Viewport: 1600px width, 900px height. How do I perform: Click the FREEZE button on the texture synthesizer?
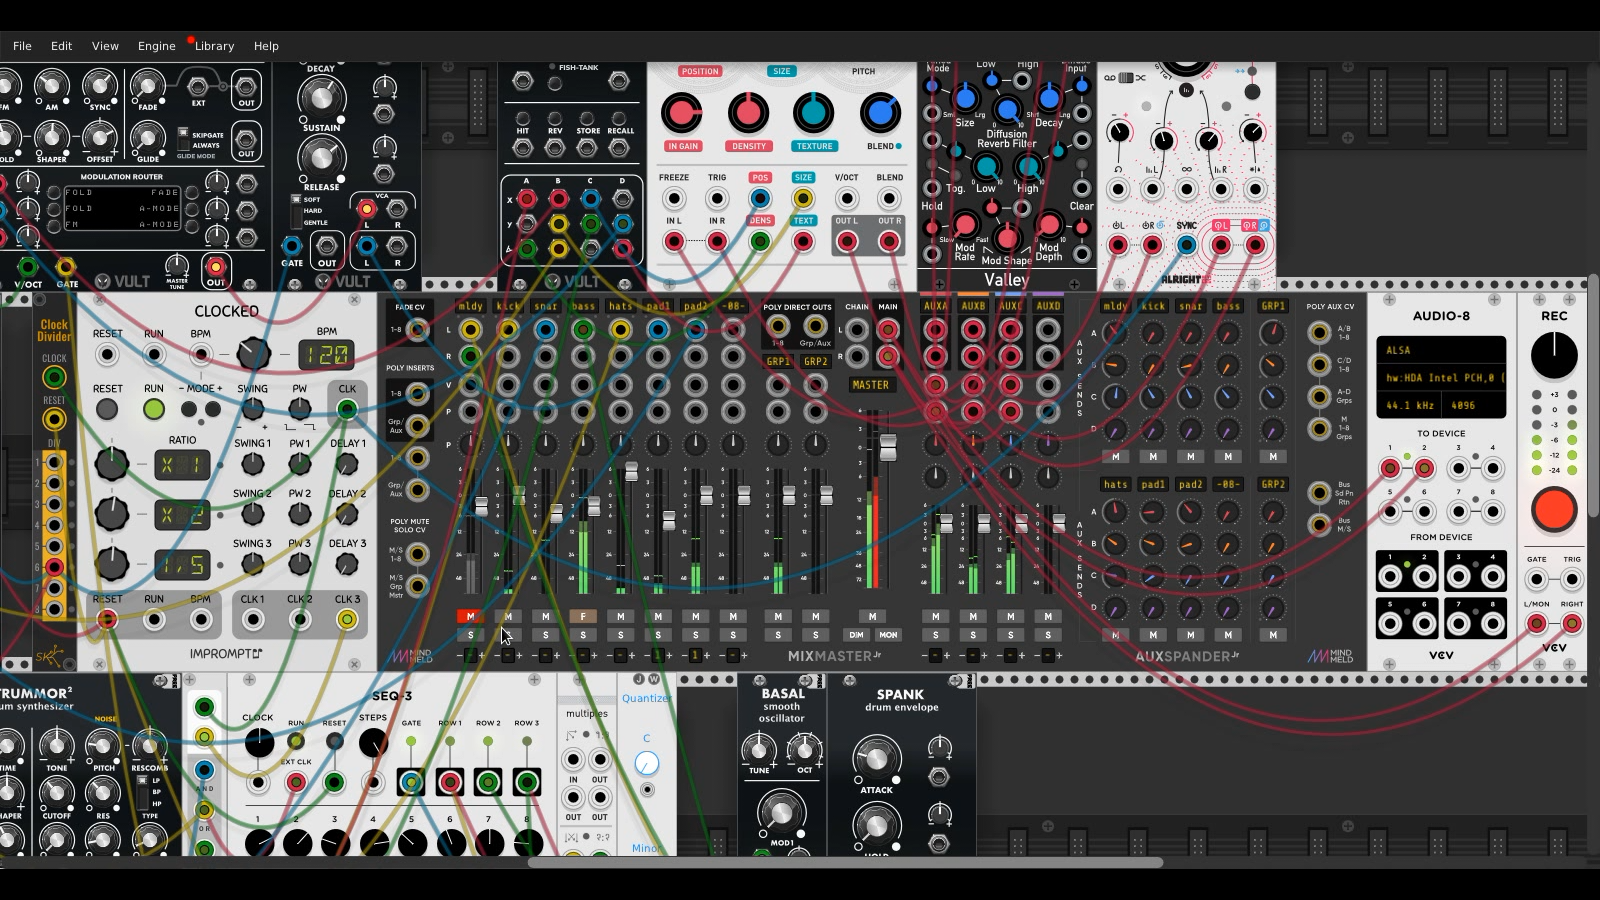coord(674,198)
